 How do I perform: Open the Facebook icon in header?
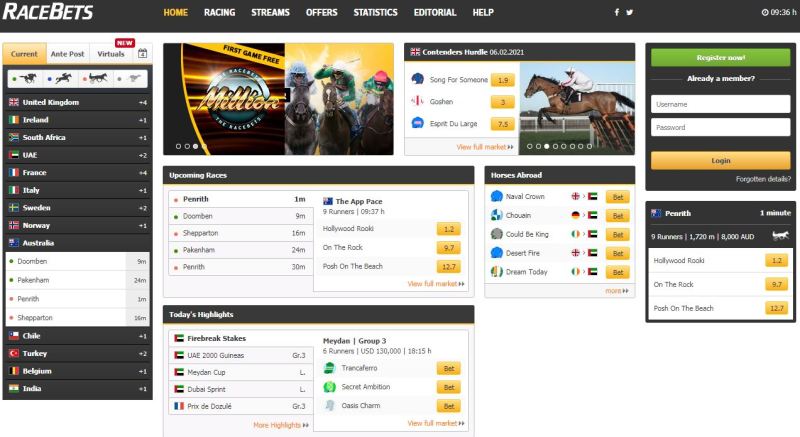pyautogui.click(x=616, y=12)
